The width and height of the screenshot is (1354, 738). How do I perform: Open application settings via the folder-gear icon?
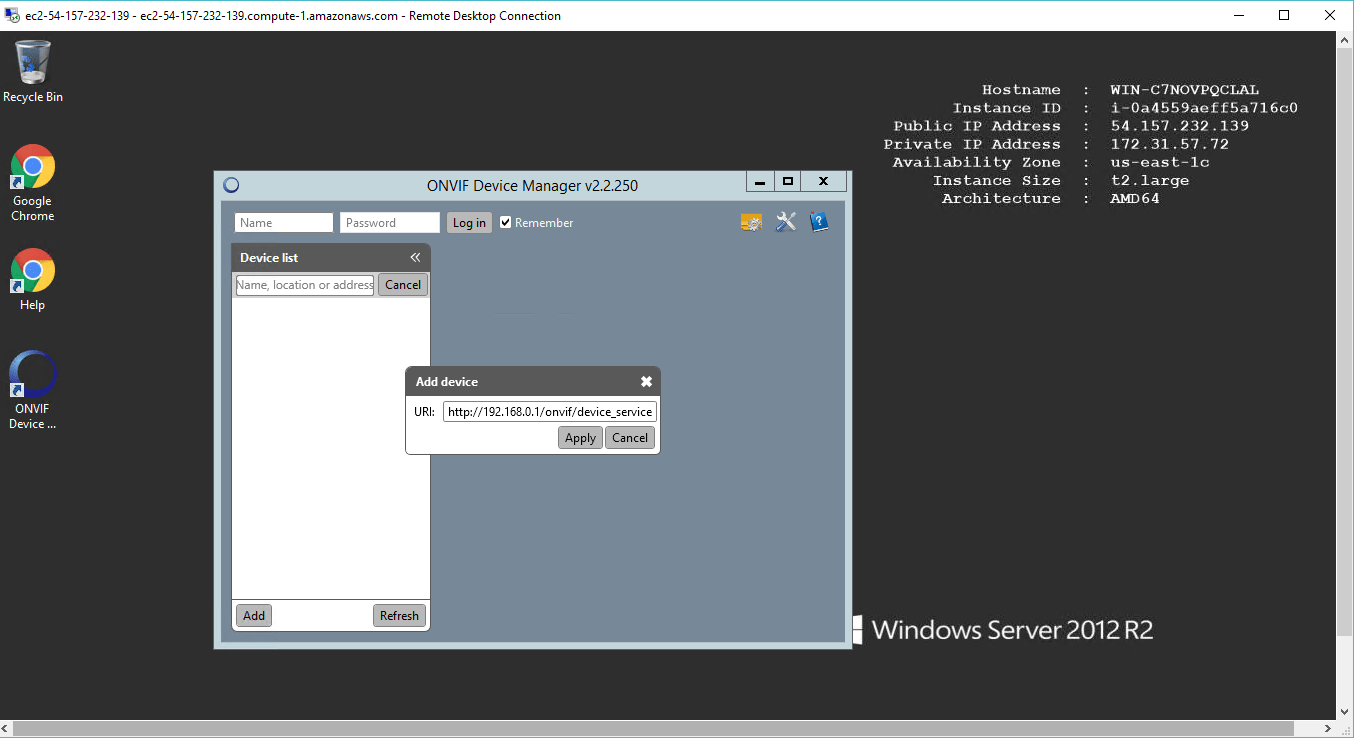pos(751,222)
